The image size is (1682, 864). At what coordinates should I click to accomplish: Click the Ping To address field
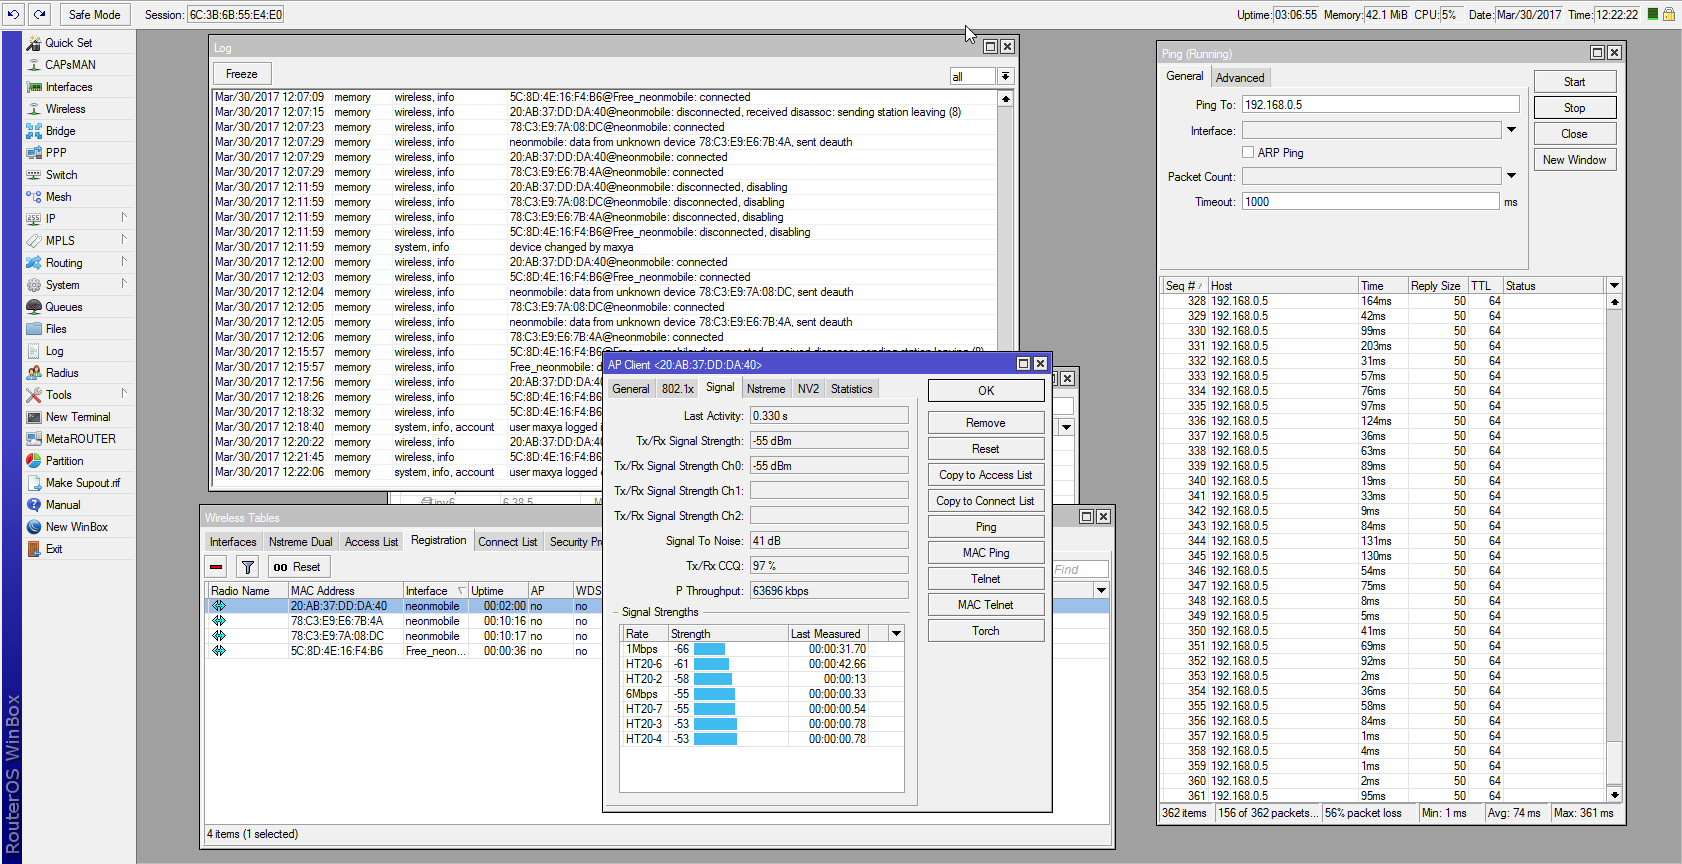point(1380,104)
